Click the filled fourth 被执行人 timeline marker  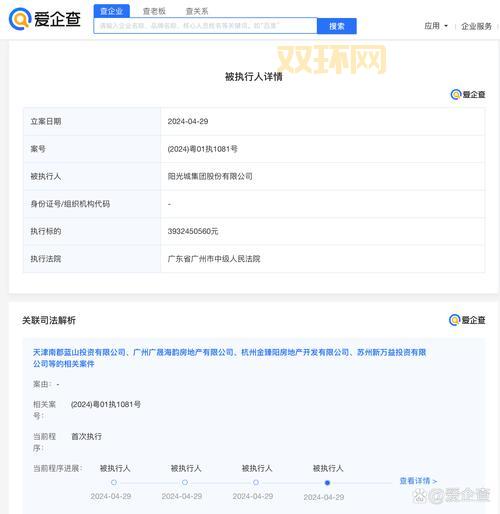tap(327, 483)
